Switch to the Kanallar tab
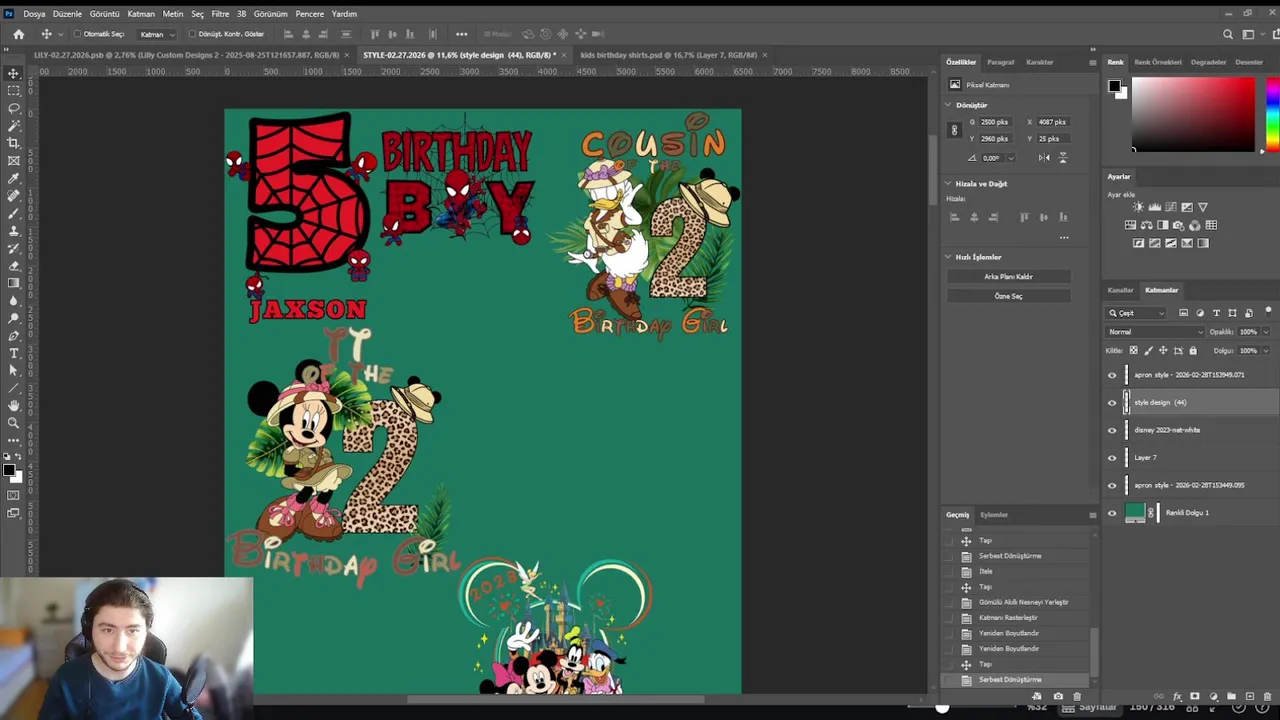This screenshot has width=1280, height=720. click(x=1120, y=290)
